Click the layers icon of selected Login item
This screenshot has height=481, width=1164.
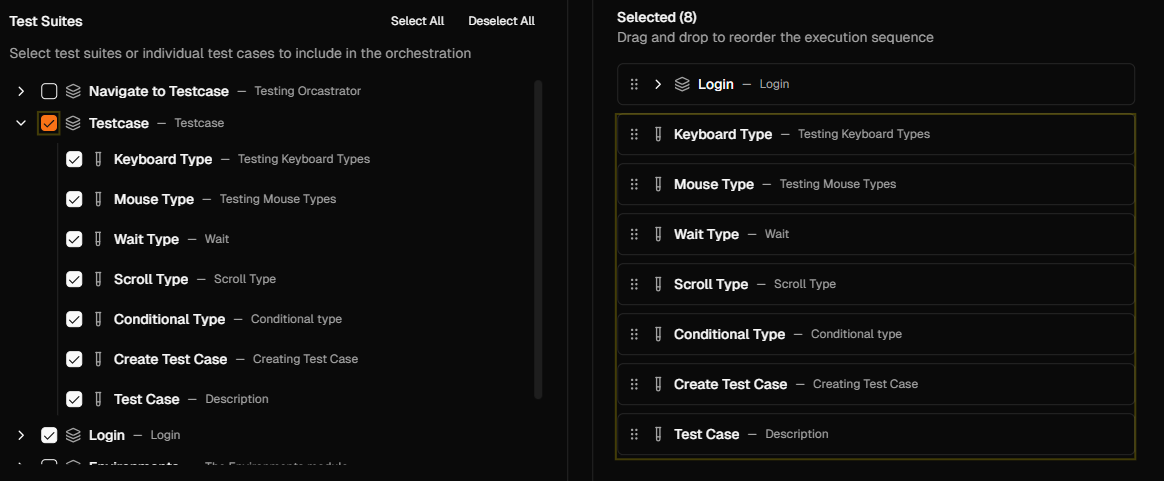pyautogui.click(x=682, y=85)
